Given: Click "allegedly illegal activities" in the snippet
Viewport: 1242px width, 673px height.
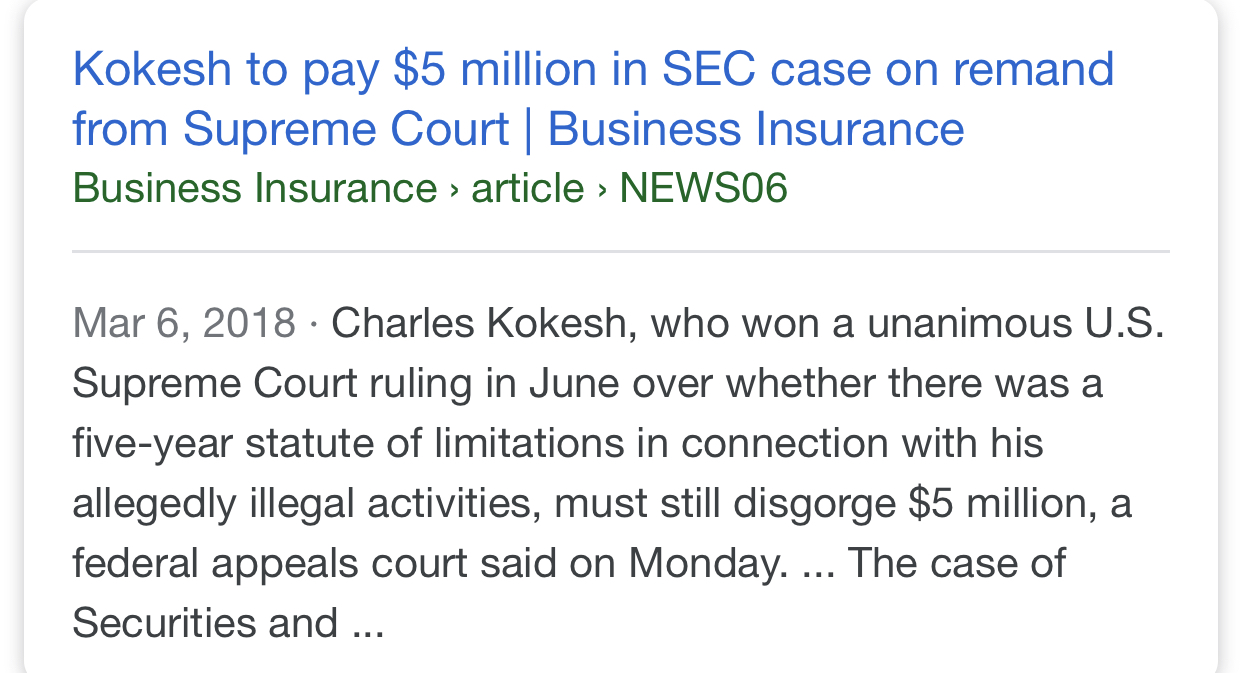Looking at the screenshot, I should (x=306, y=504).
